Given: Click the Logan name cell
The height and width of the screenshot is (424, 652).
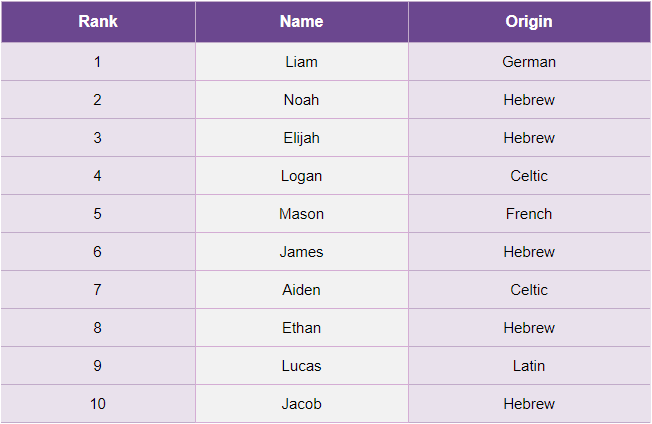Looking at the screenshot, I should click(301, 176).
